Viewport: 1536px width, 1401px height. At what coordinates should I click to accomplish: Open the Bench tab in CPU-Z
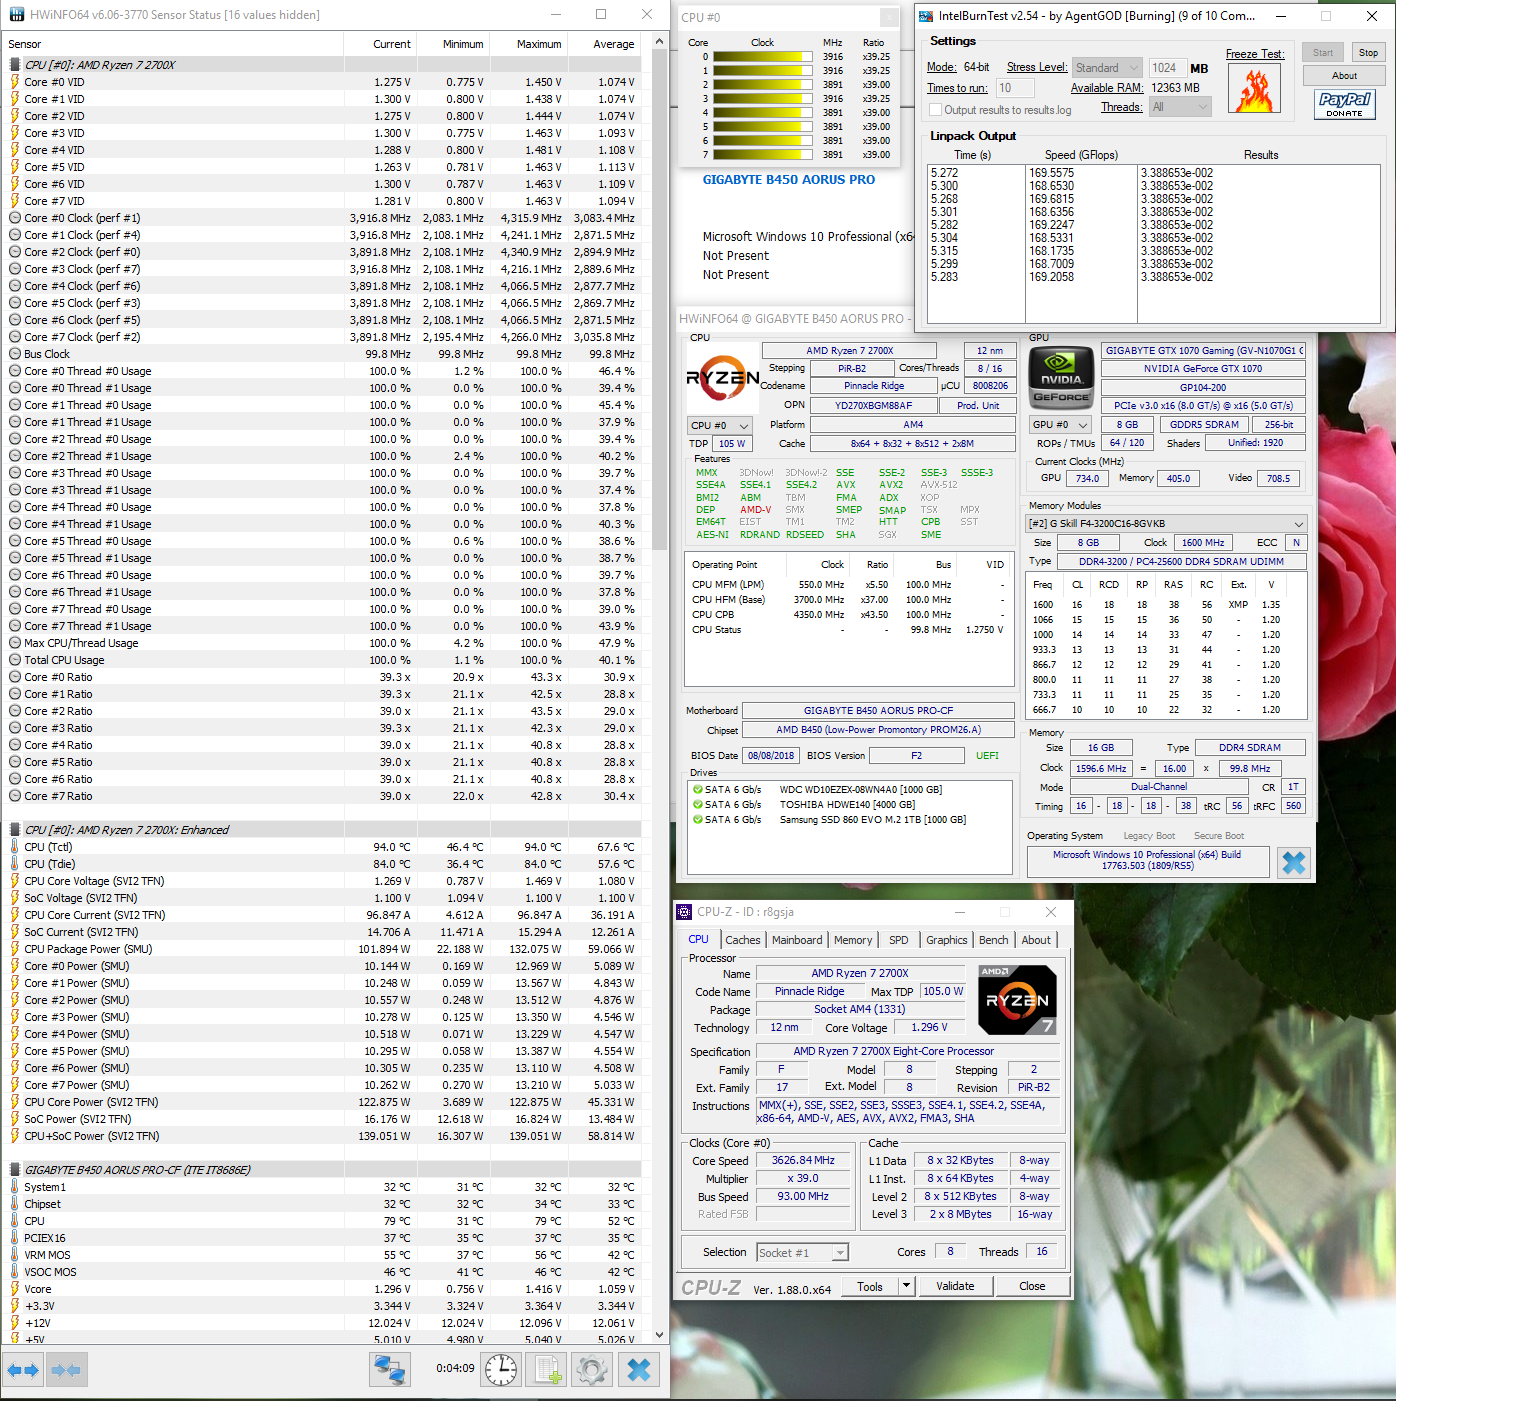point(994,940)
